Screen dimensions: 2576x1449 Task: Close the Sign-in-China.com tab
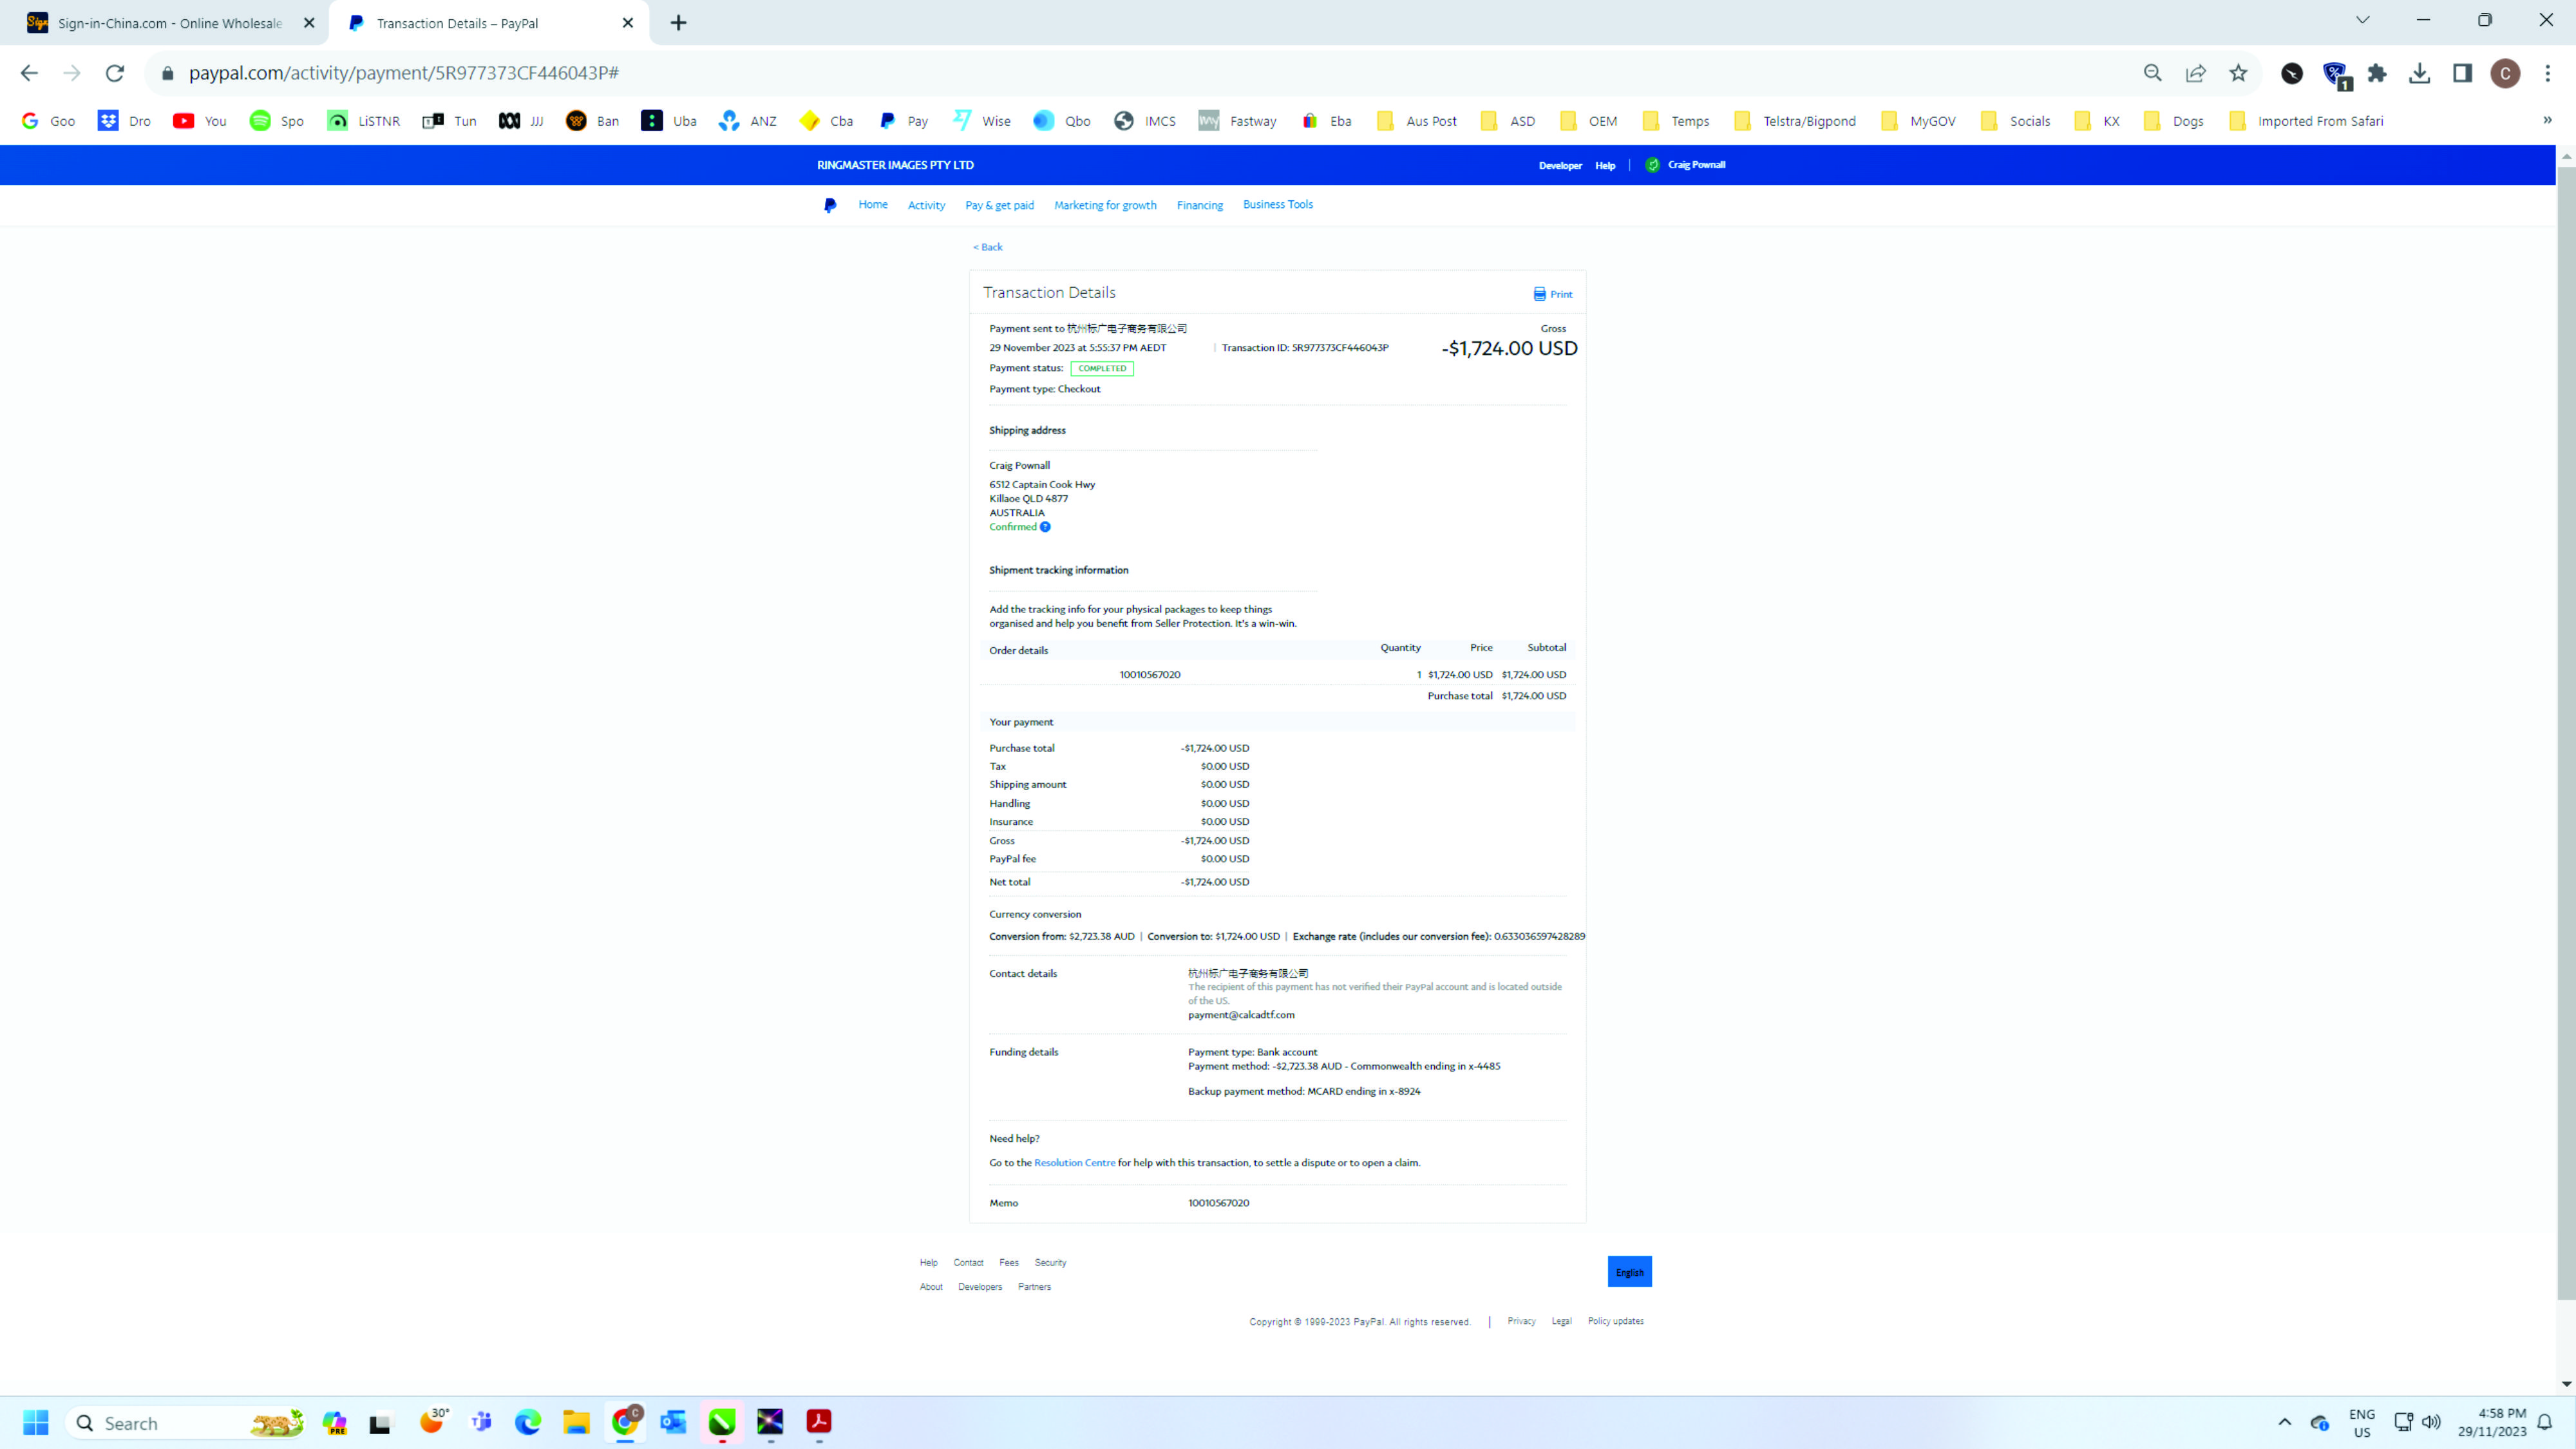click(x=309, y=23)
